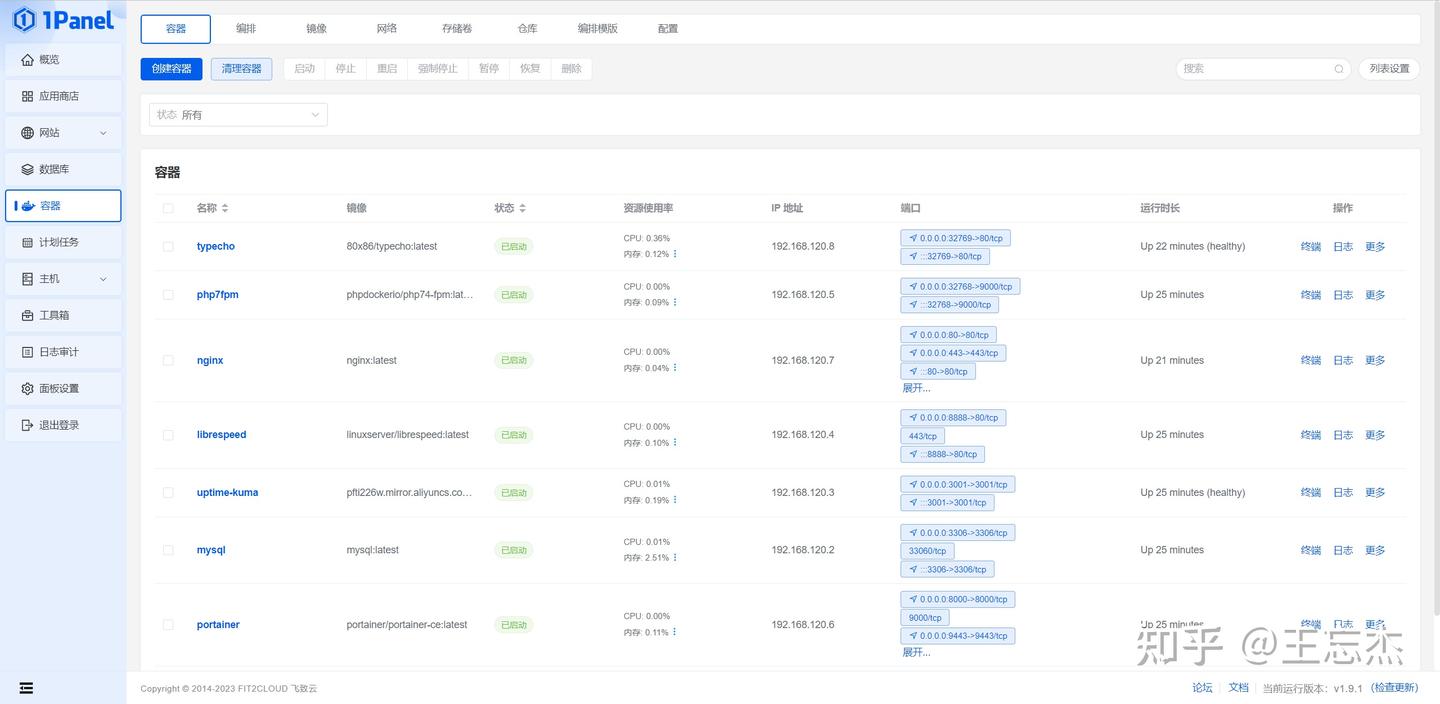Collapse the sidebar with the bottom menu icon

click(26, 688)
